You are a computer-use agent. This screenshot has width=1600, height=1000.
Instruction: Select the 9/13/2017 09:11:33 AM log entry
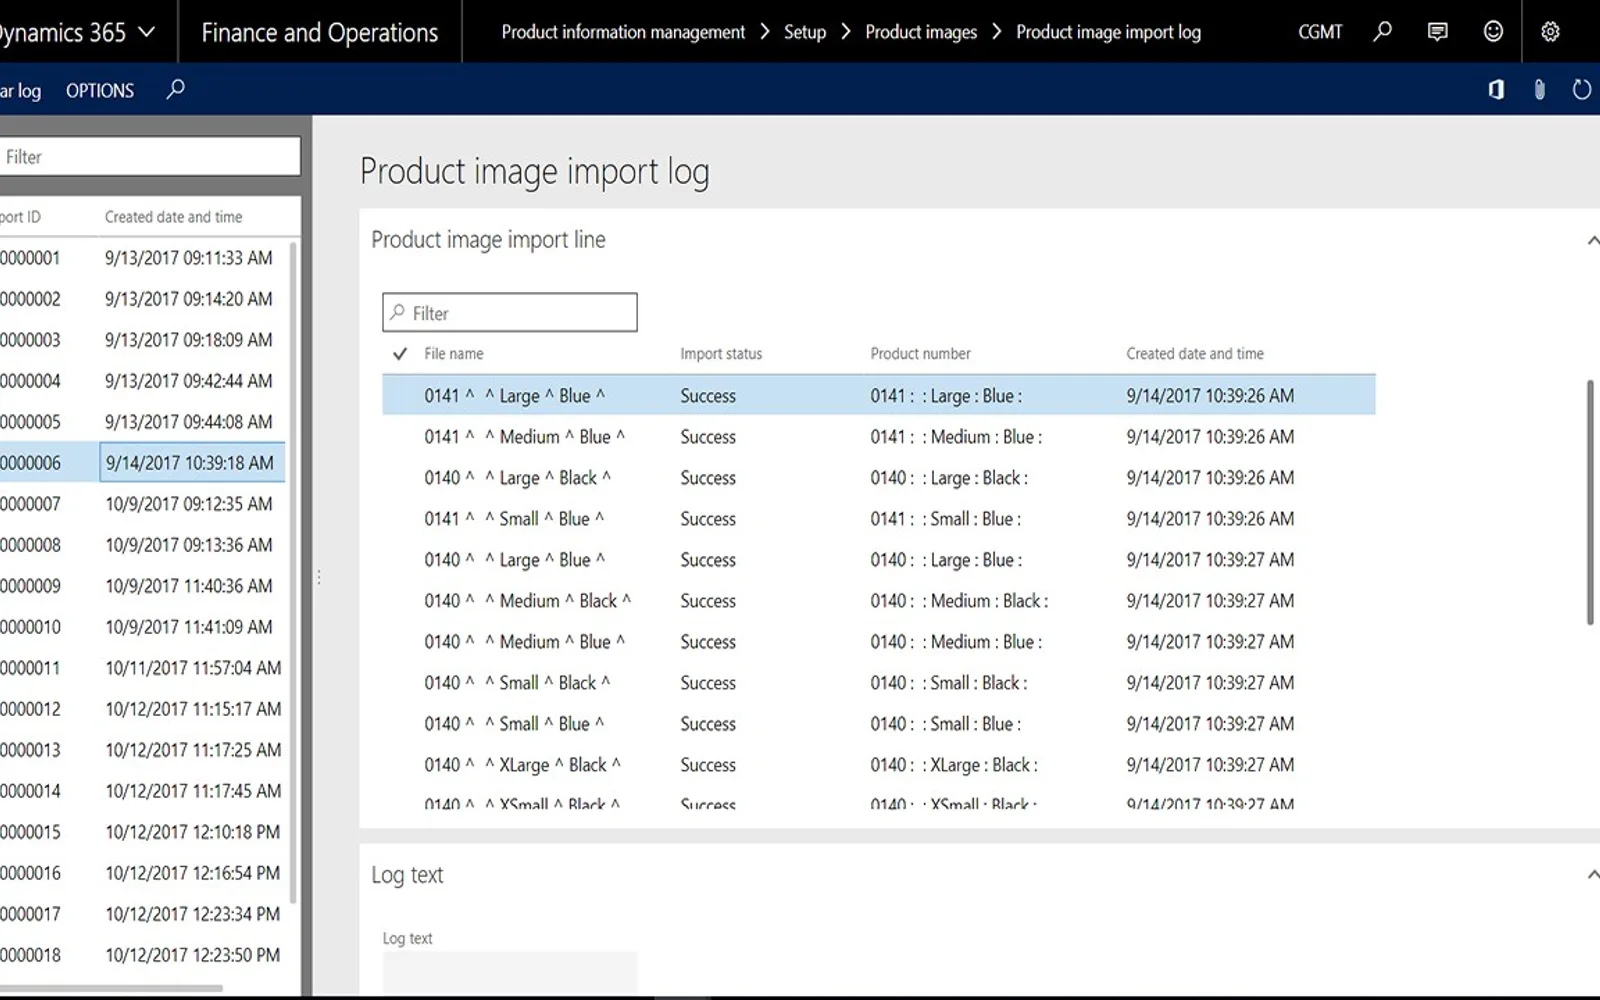pyautogui.click(x=142, y=258)
